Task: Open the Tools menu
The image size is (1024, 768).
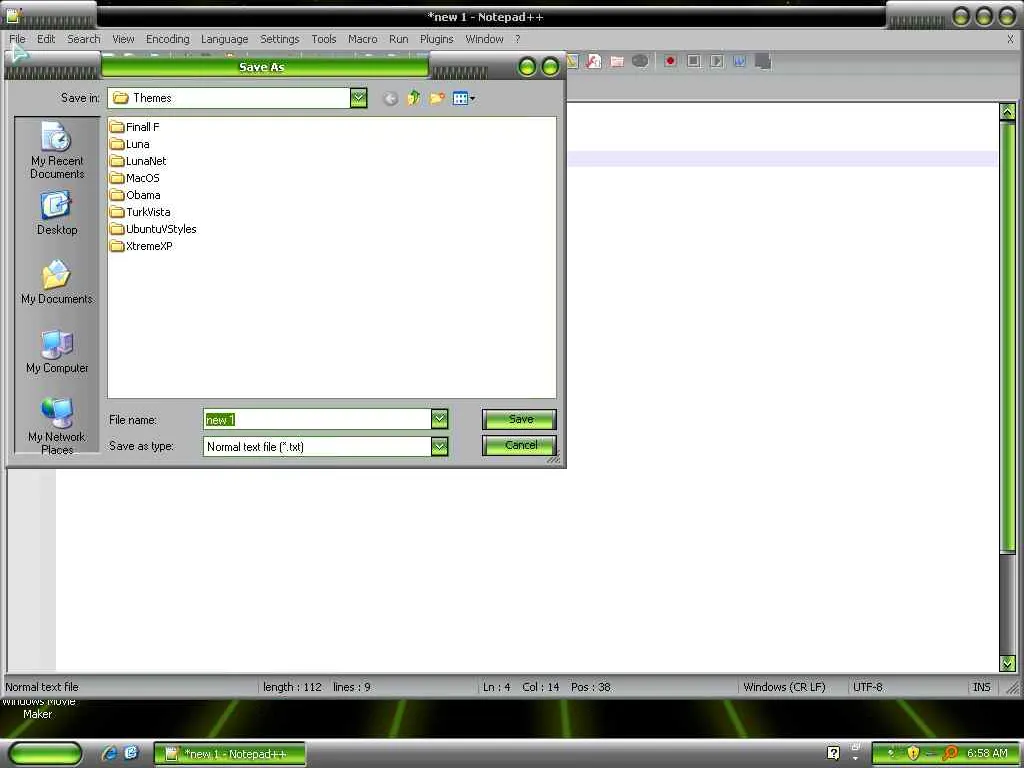Action: click(x=323, y=39)
